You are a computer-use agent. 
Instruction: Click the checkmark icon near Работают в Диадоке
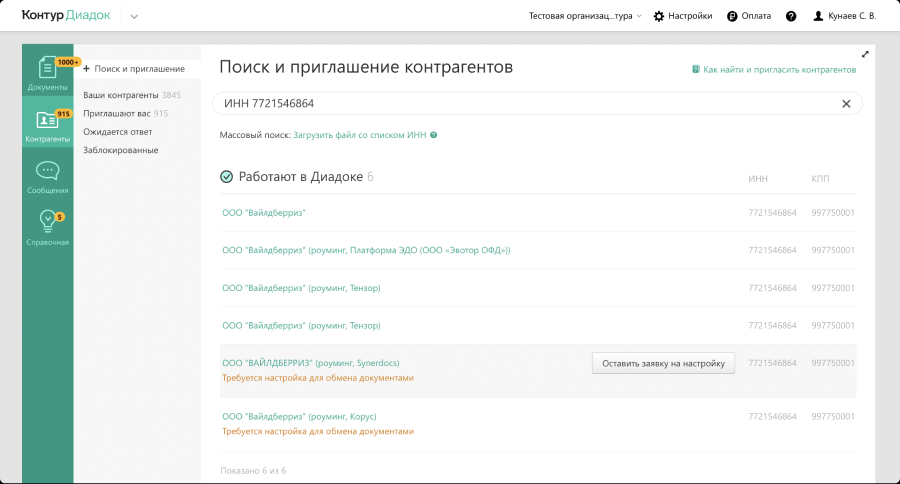click(227, 177)
